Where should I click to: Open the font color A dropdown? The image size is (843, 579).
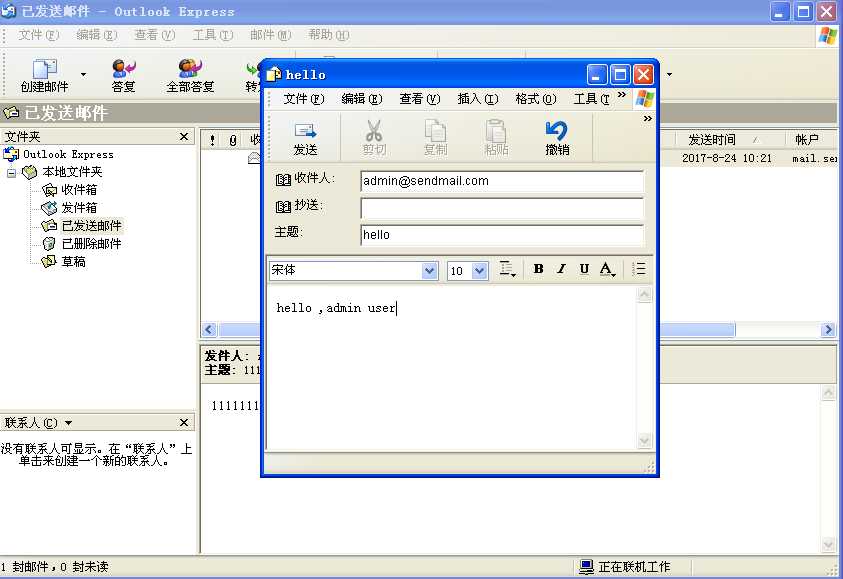pyautogui.click(x=608, y=269)
